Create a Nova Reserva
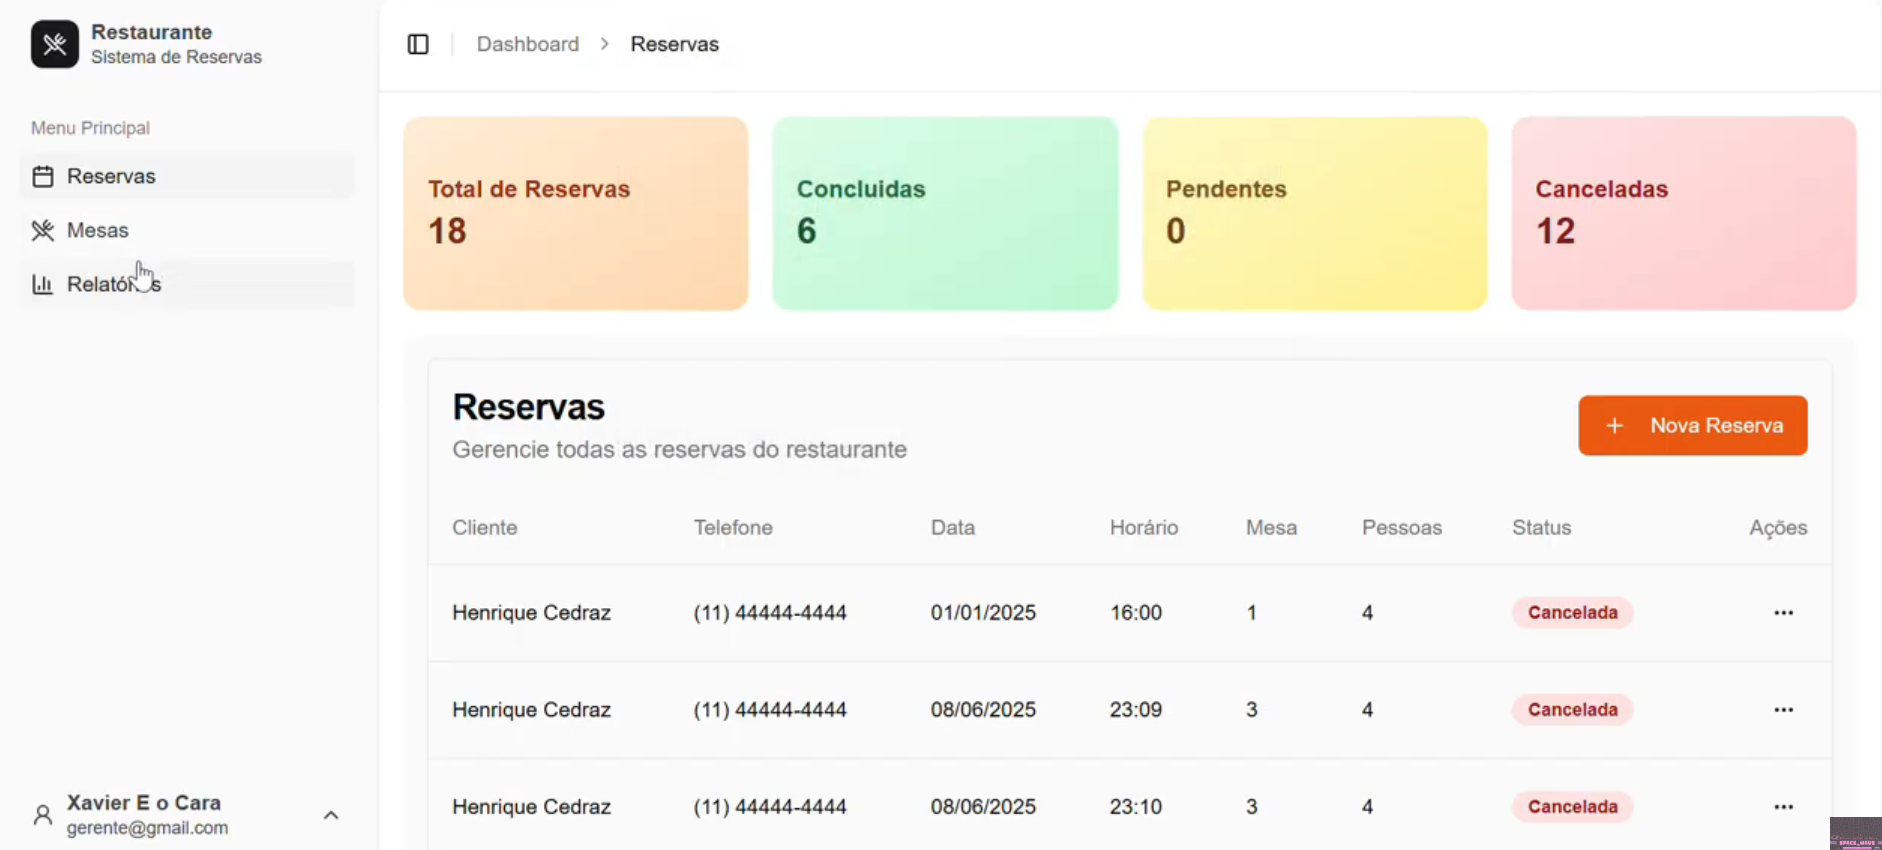Screen dimensions: 1882x850 [x=1692, y=426]
